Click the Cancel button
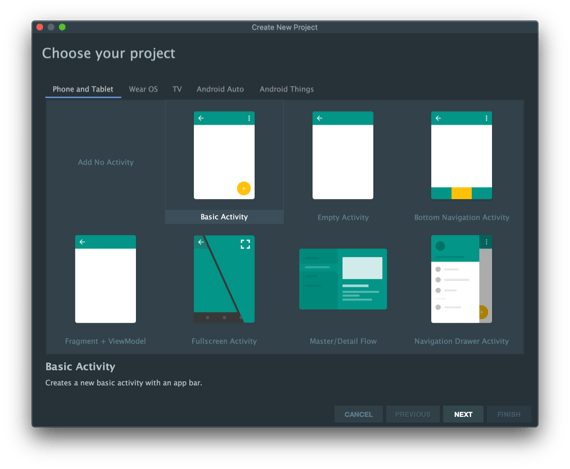This screenshot has width=570, height=469. [x=358, y=414]
